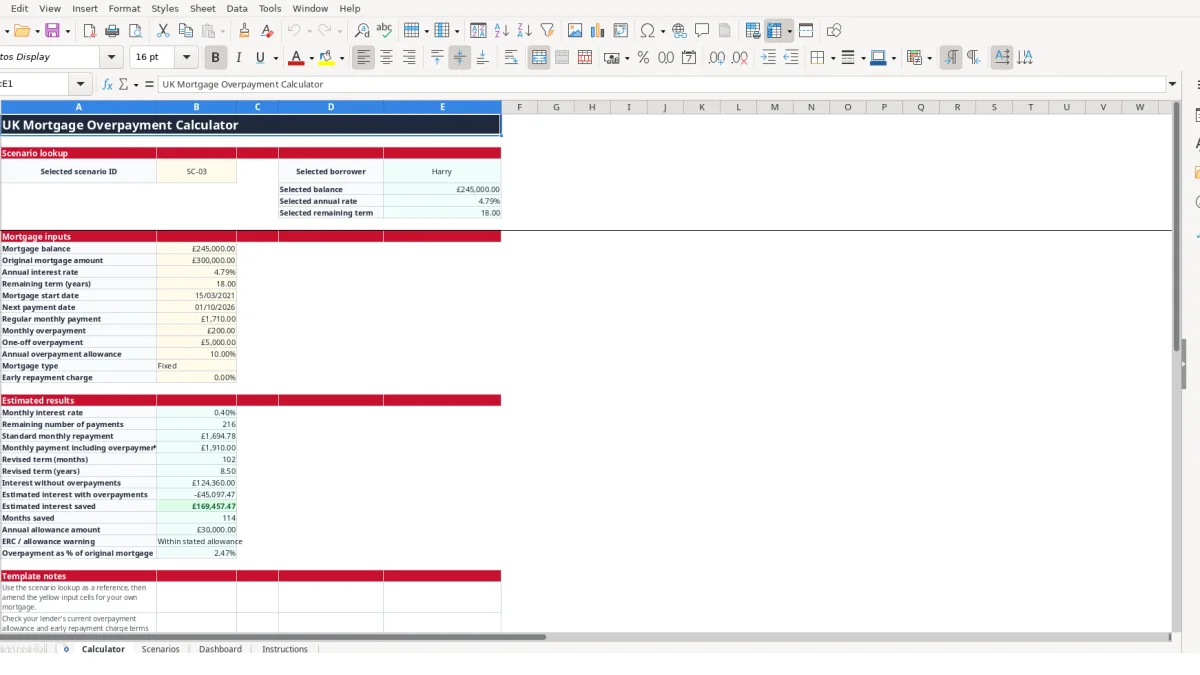Screen dimensions: 1200x675
Task: Toggle the AutoFilter funnel icon
Action: tap(547, 31)
